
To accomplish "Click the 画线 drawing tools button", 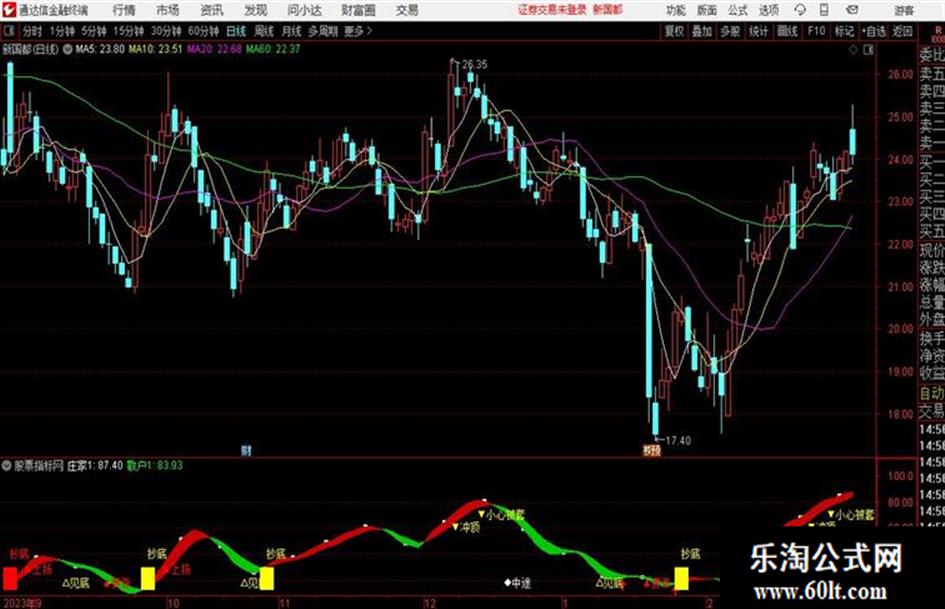I will [x=787, y=31].
